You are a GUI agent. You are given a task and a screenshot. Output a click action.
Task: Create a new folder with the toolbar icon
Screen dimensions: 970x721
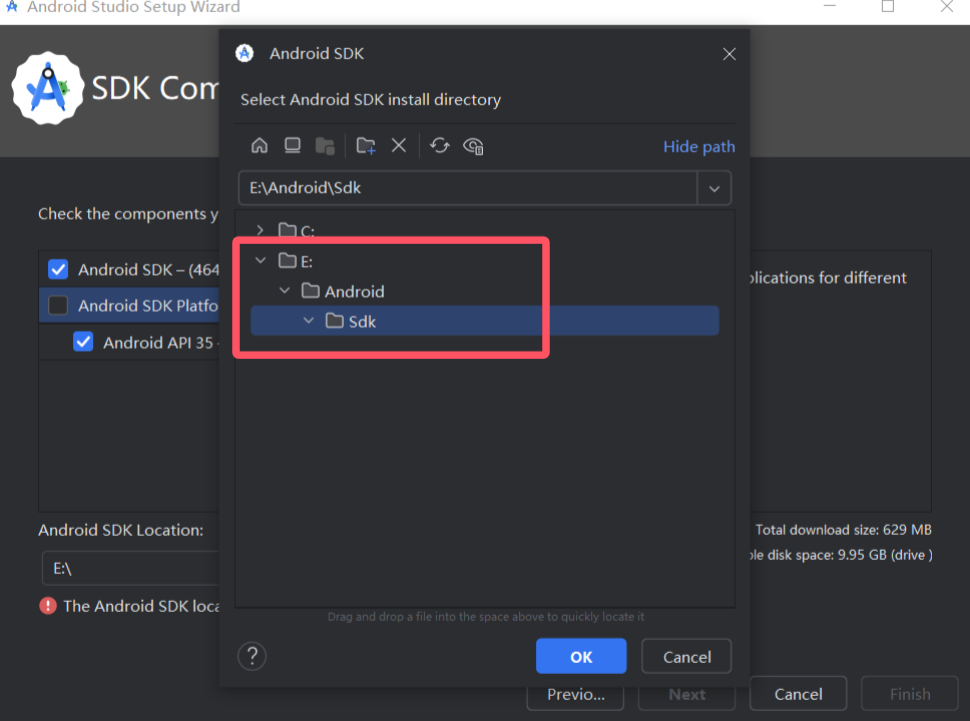365,145
